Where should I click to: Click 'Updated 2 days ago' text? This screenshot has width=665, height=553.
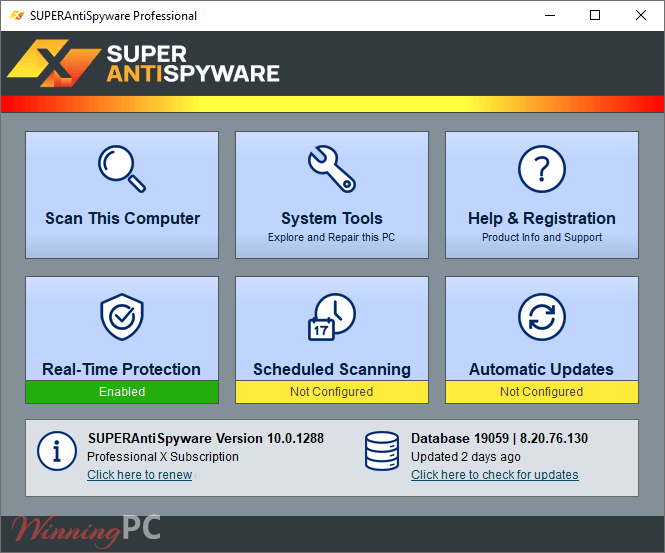pyautogui.click(x=466, y=457)
